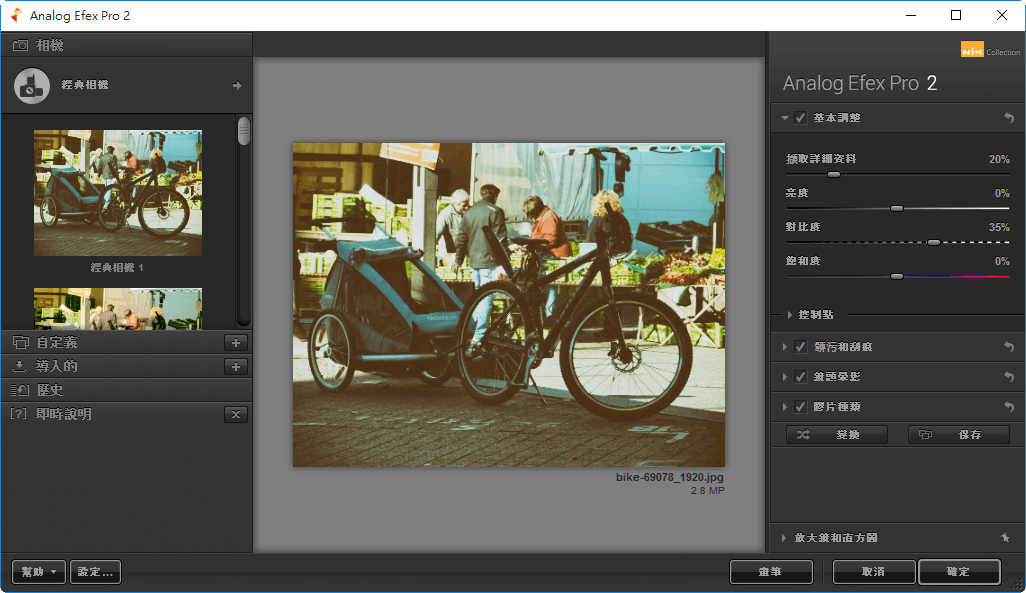
Task: Click the 變換 shuffle button
Action: pyautogui.click(x=835, y=434)
